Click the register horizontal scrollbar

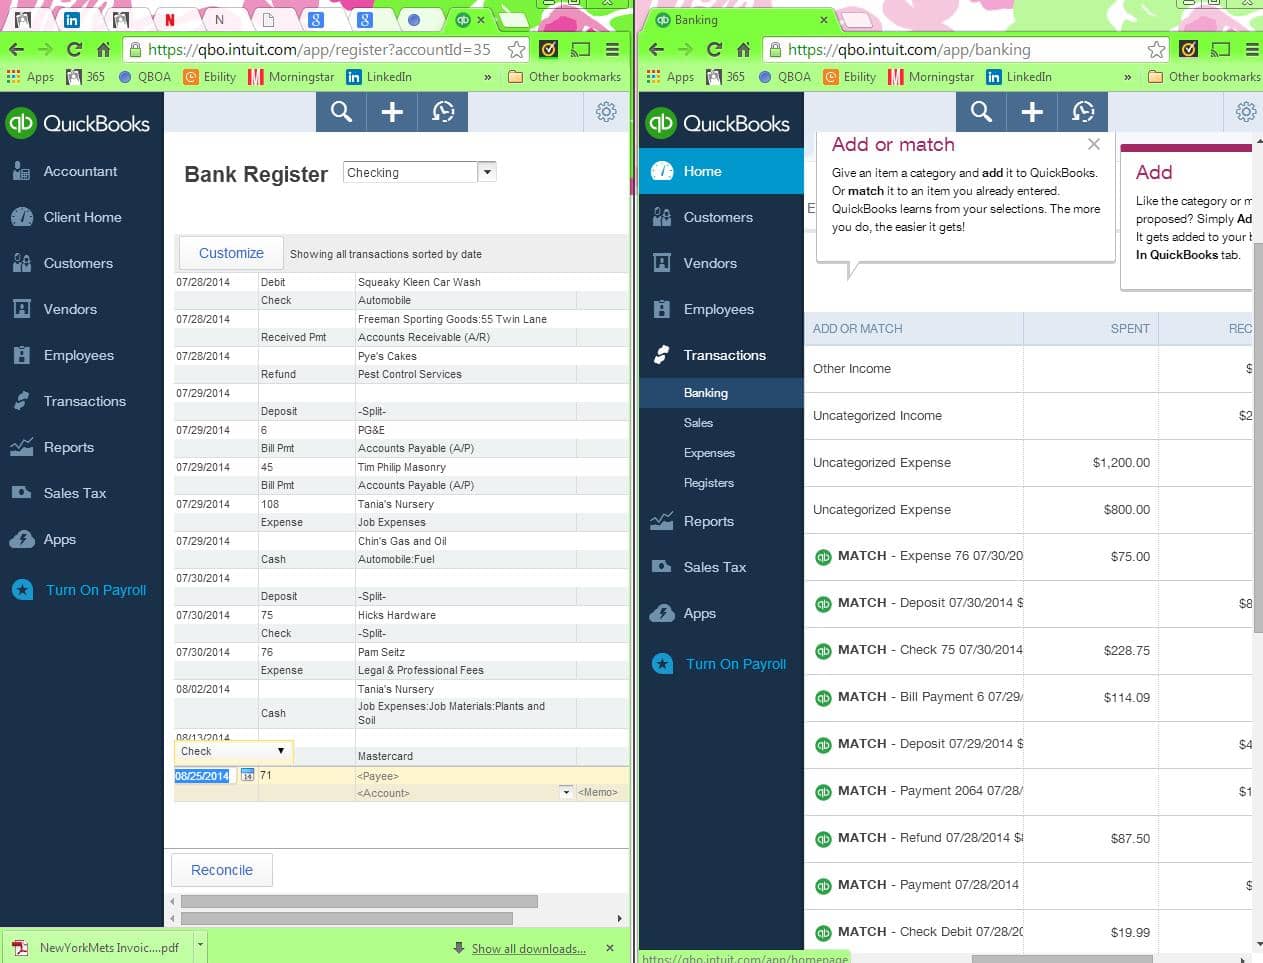click(x=359, y=901)
